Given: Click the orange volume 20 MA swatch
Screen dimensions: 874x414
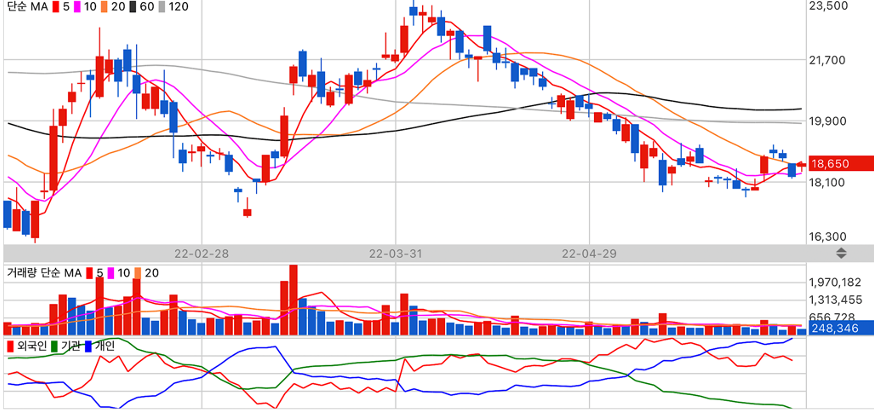Looking at the screenshot, I should click(138, 273).
